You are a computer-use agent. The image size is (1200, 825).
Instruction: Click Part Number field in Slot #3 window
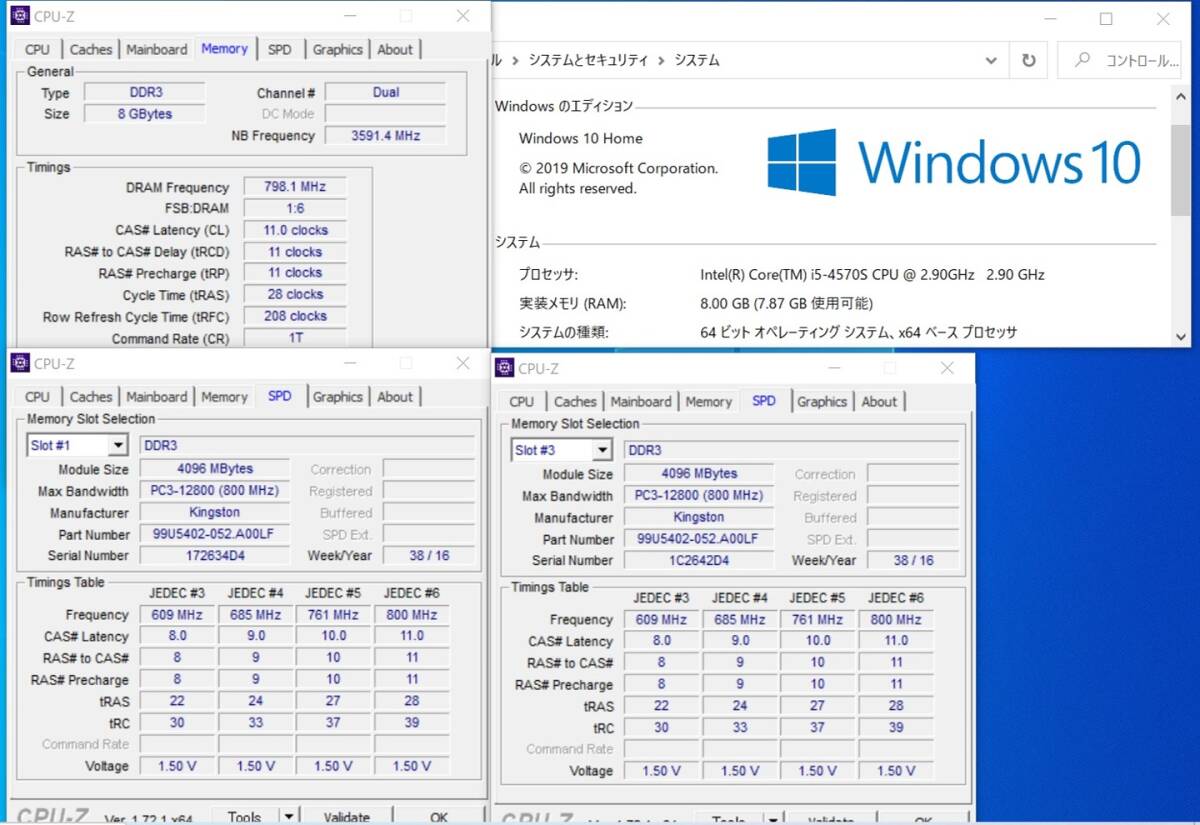(x=698, y=539)
